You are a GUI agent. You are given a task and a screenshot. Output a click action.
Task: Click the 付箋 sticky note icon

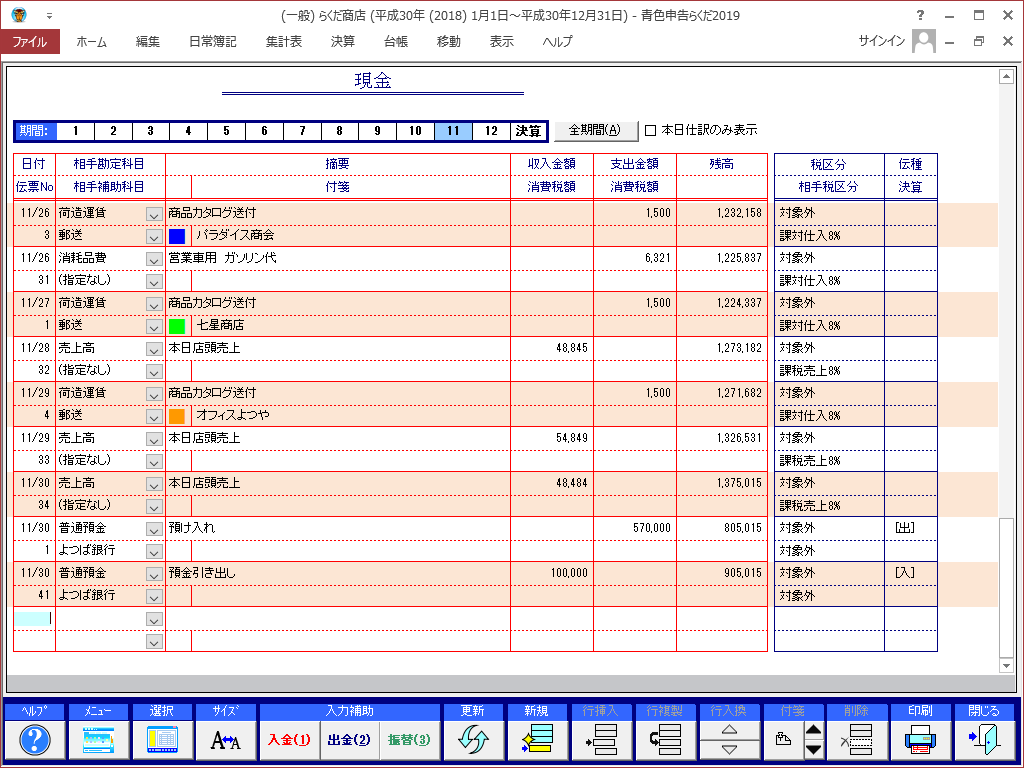click(x=783, y=740)
